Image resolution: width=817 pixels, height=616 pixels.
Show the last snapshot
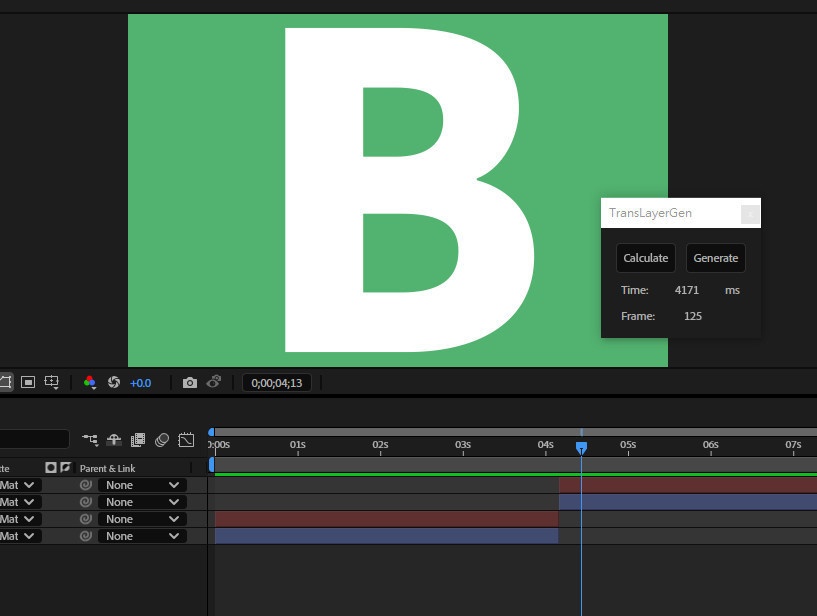click(x=214, y=382)
